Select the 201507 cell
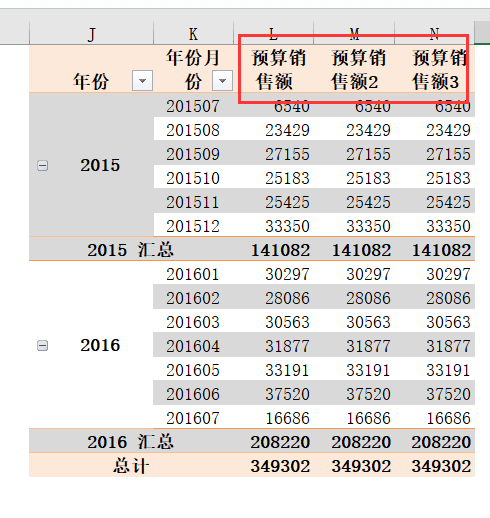The image size is (490, 518). pos(193,106)
